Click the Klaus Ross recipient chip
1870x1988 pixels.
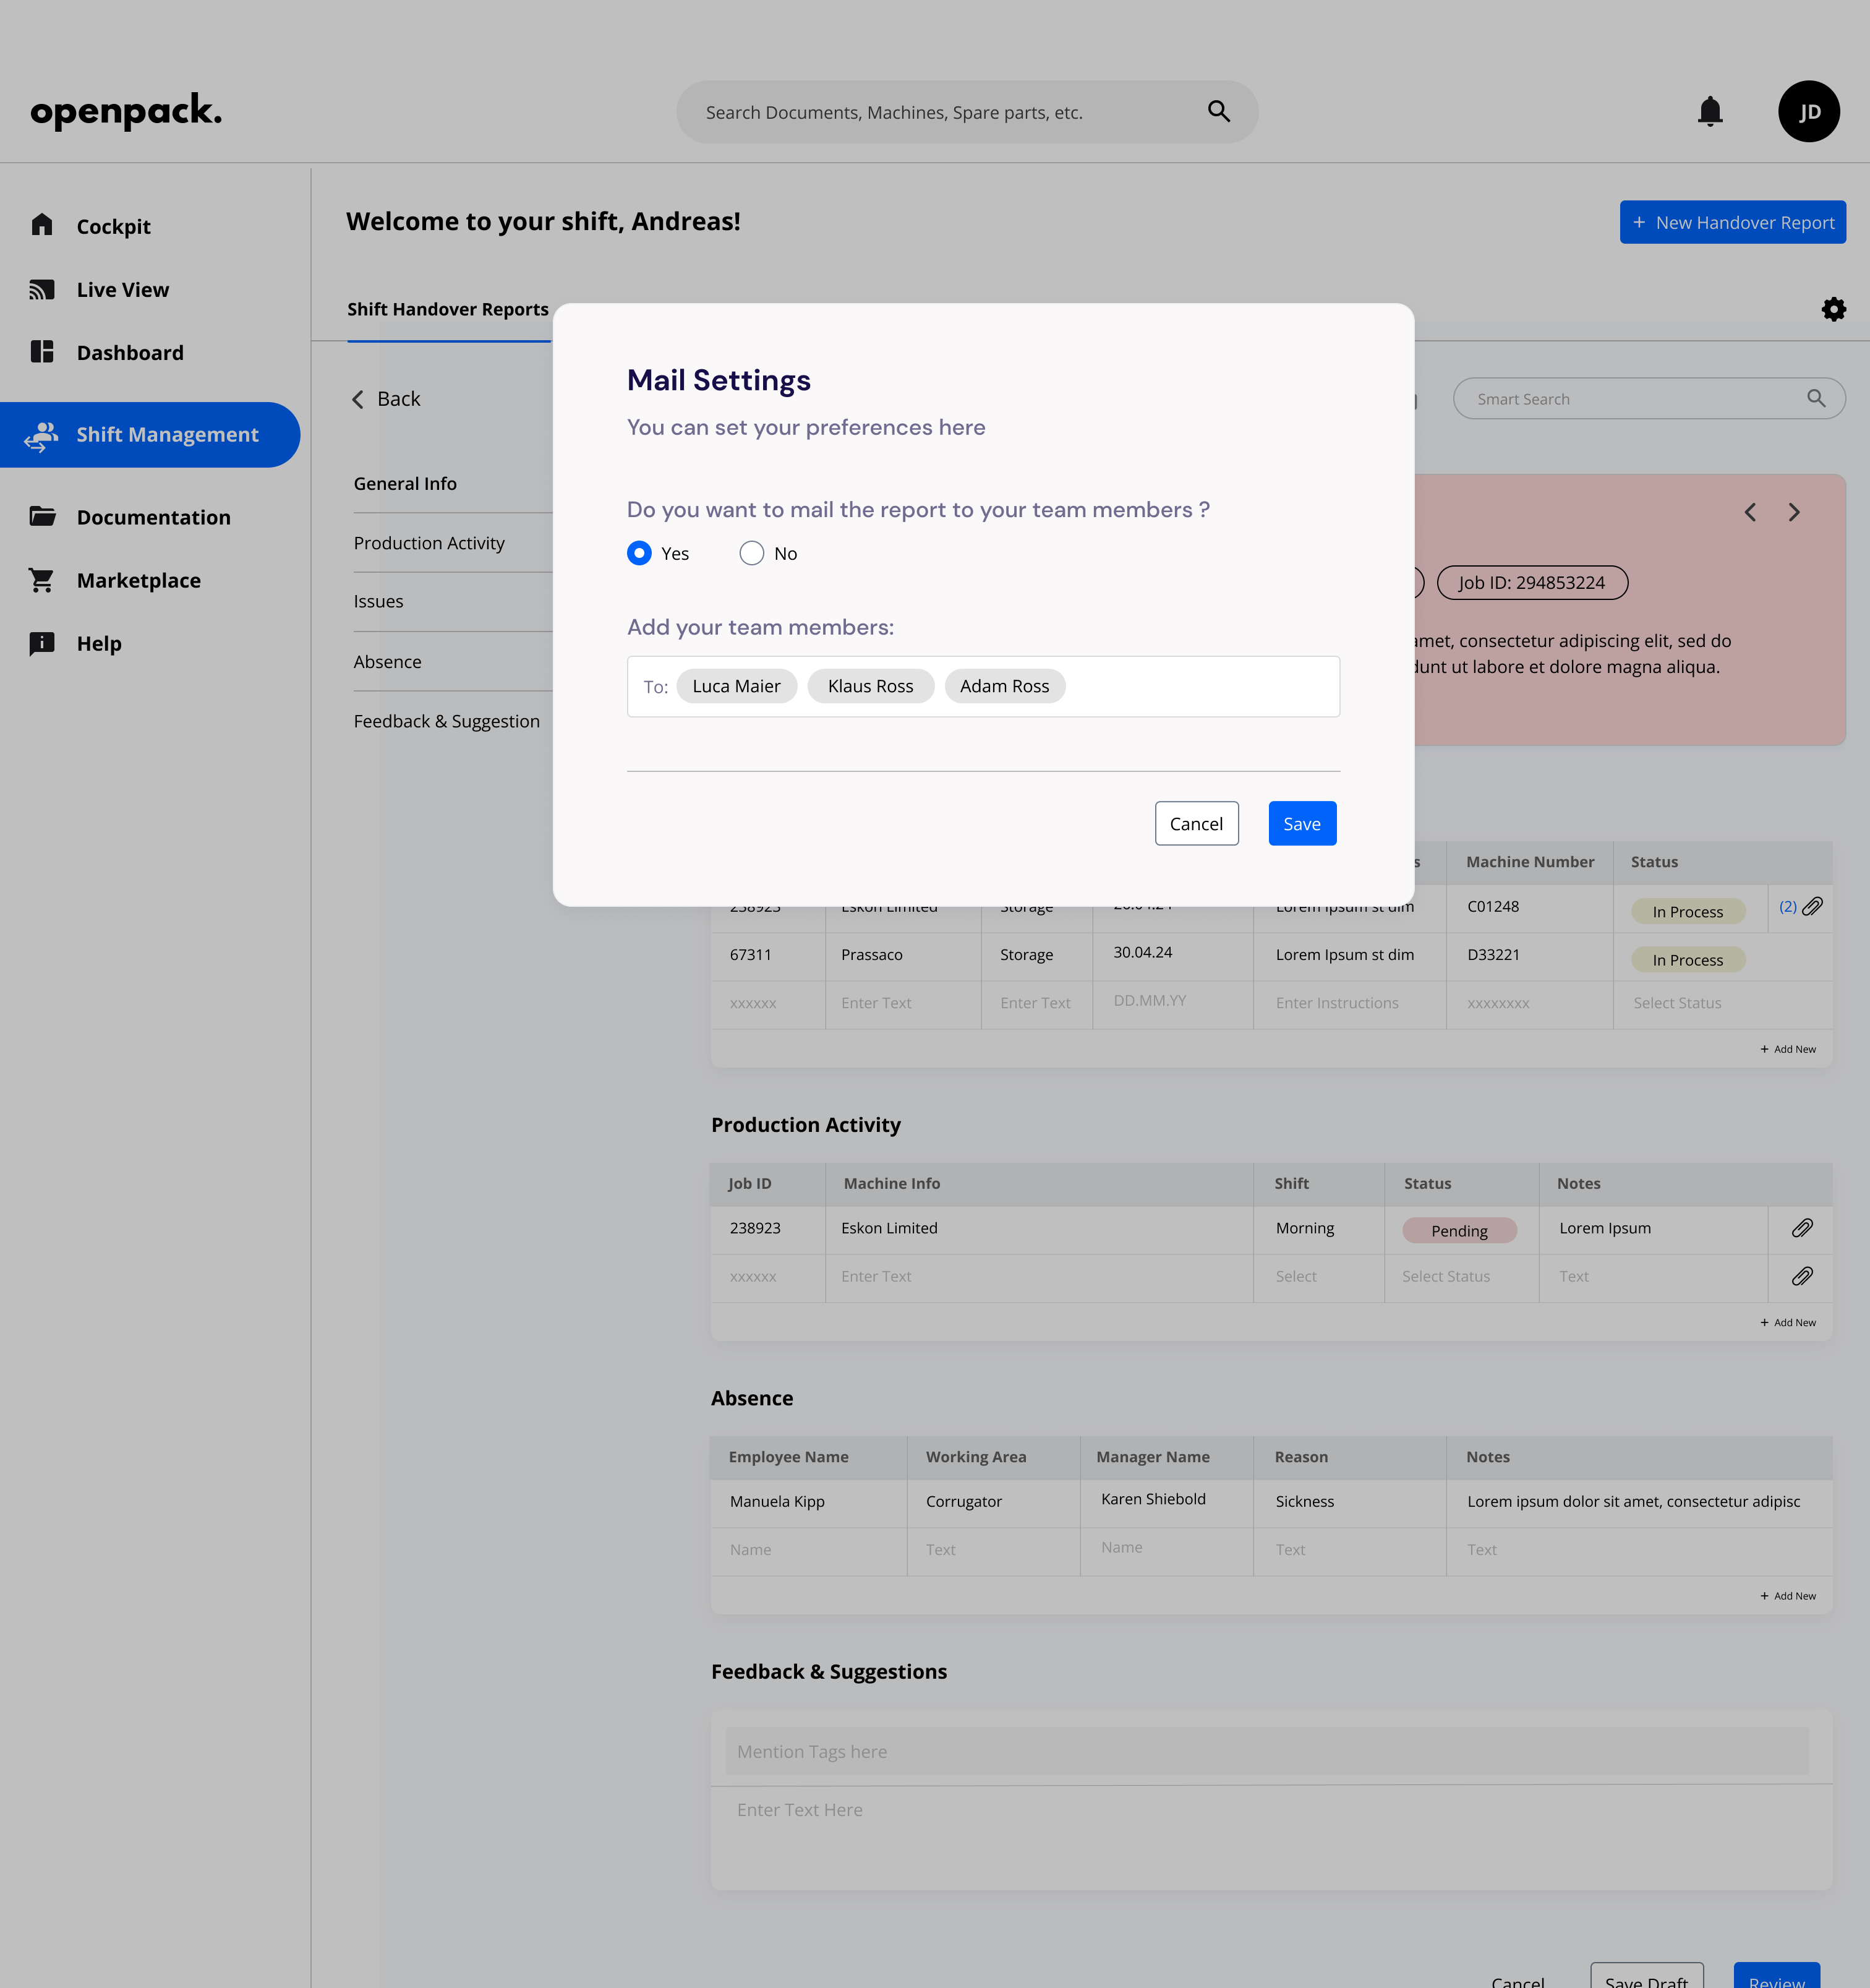pos(870,686)
